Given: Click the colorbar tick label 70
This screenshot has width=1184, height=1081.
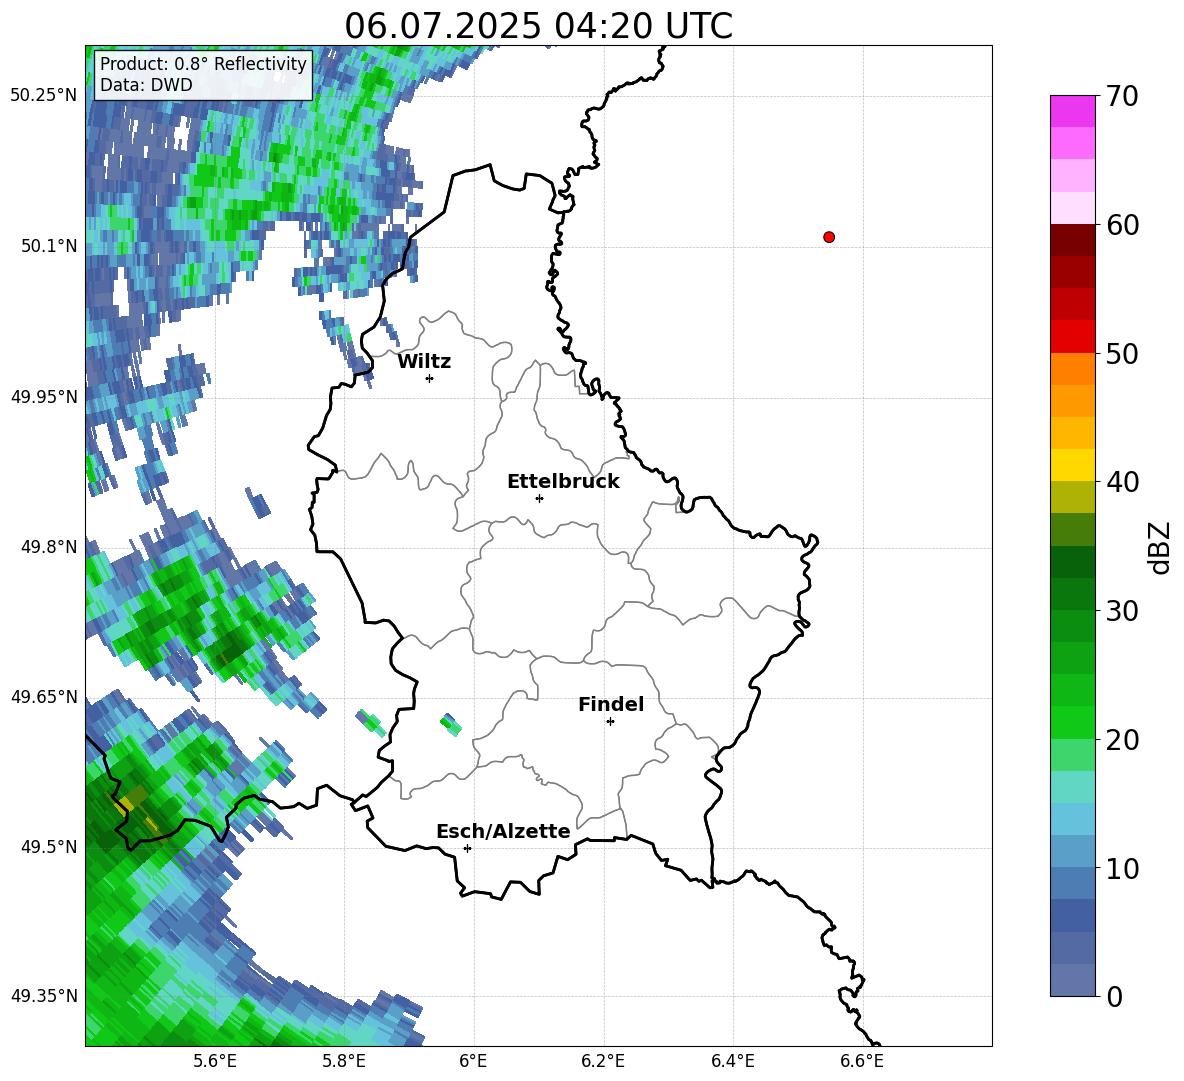Looking at the screenshot, I should coord(1122,97).
